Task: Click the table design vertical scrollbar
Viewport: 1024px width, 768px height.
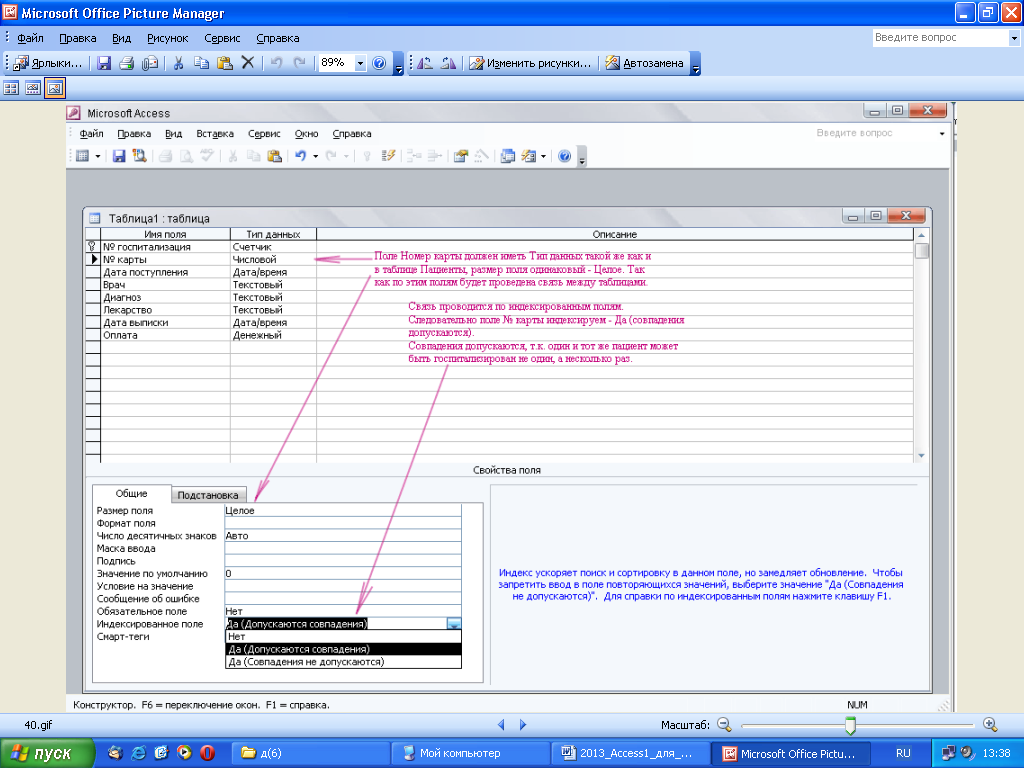Action: point(921,345)
